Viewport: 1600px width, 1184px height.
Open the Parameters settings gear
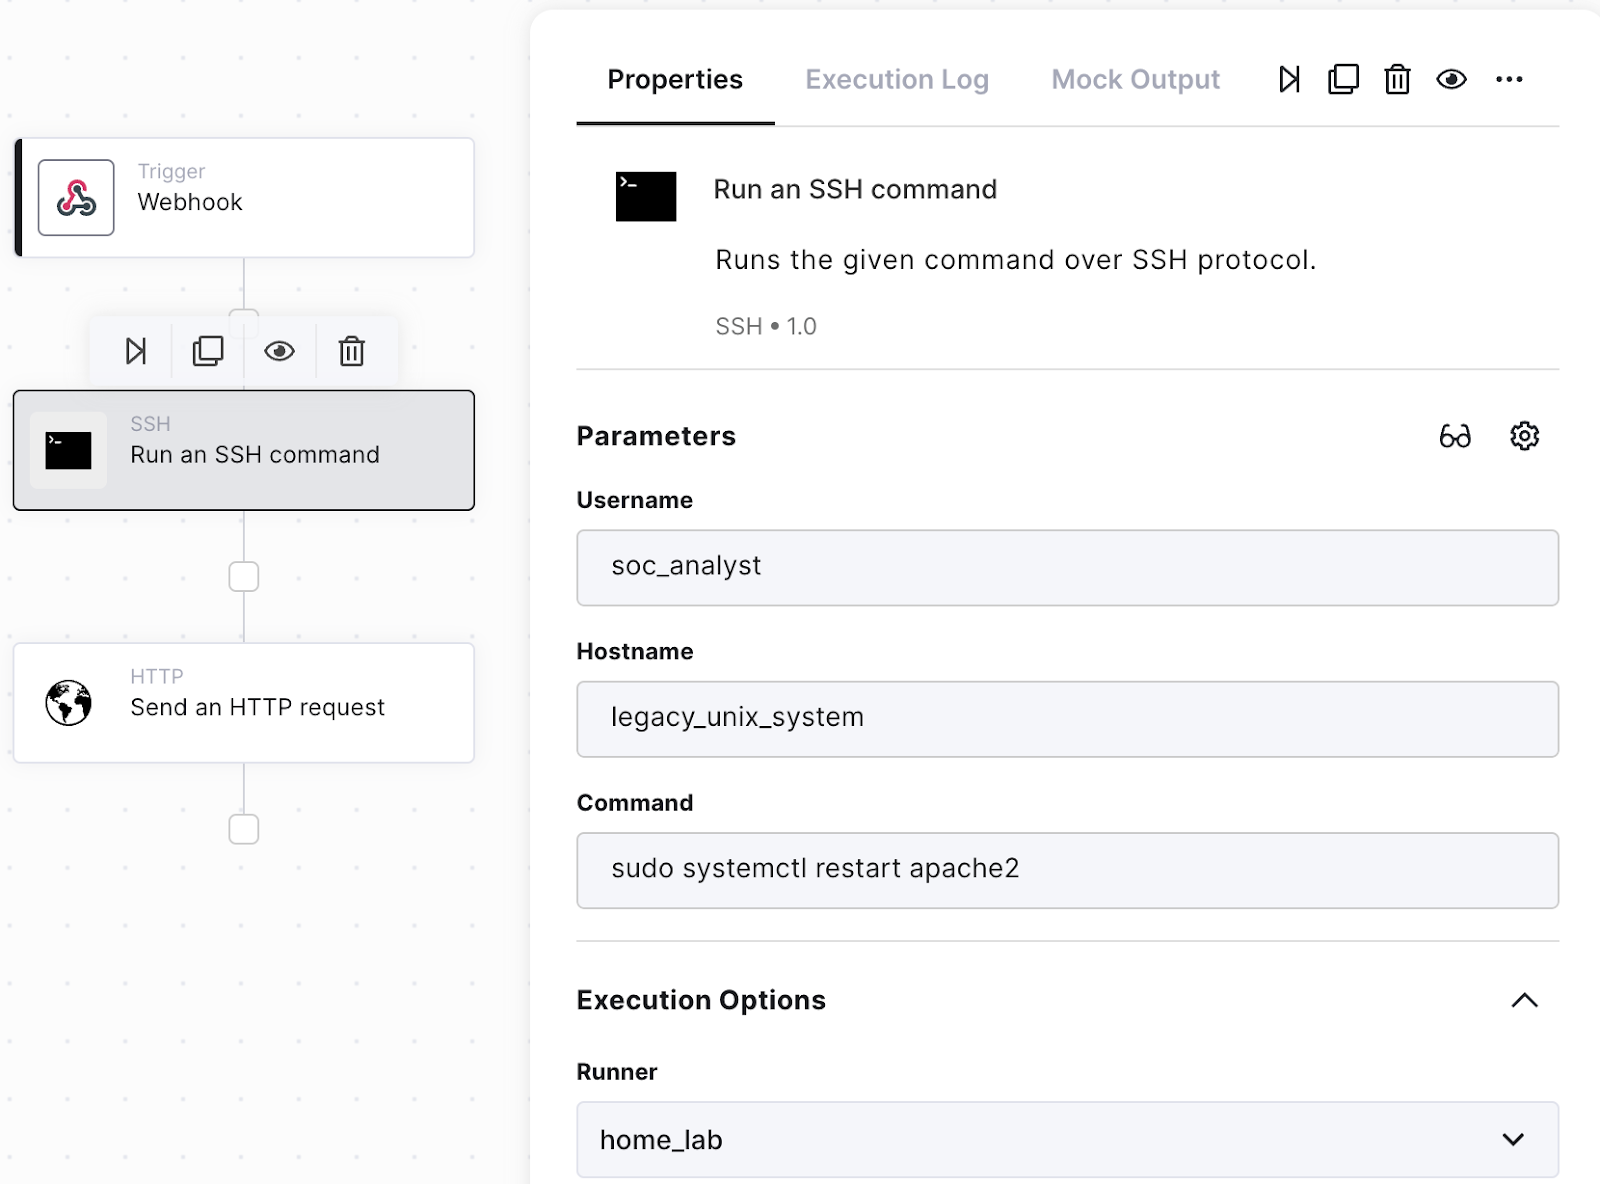(x=1523, y=436)
